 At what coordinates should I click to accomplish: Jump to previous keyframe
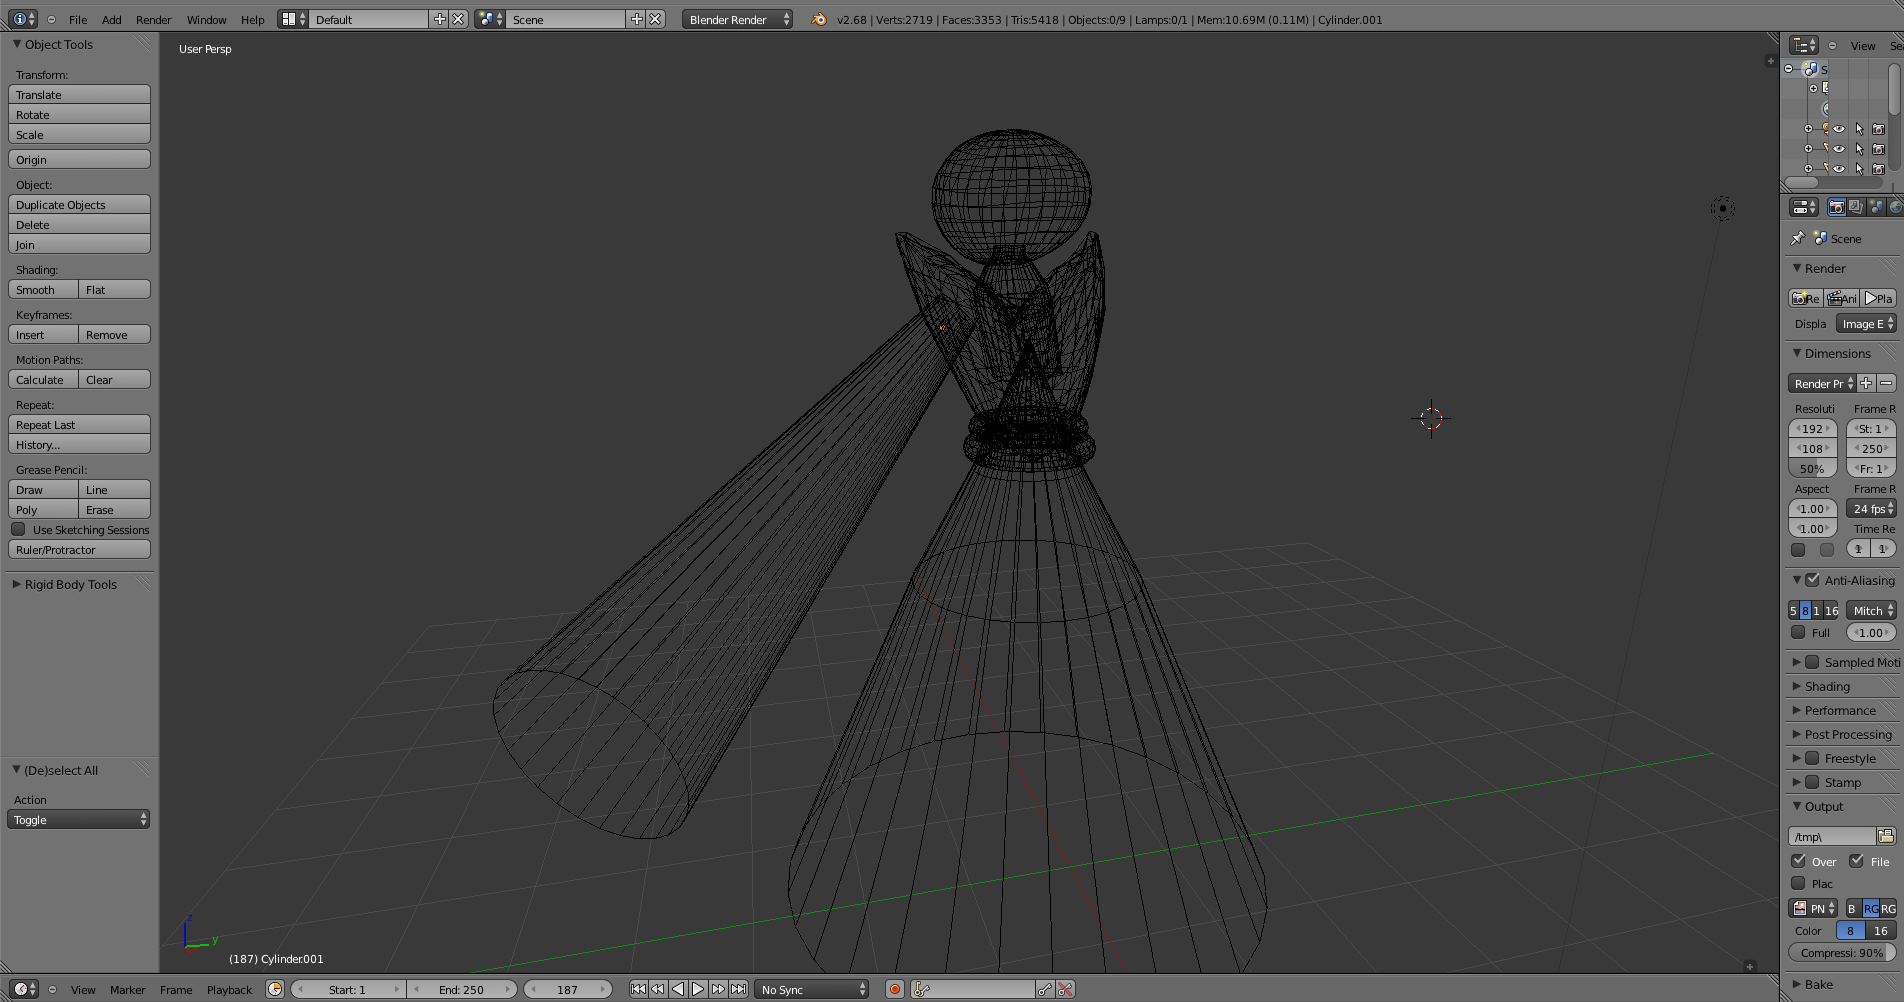point(658,989)
